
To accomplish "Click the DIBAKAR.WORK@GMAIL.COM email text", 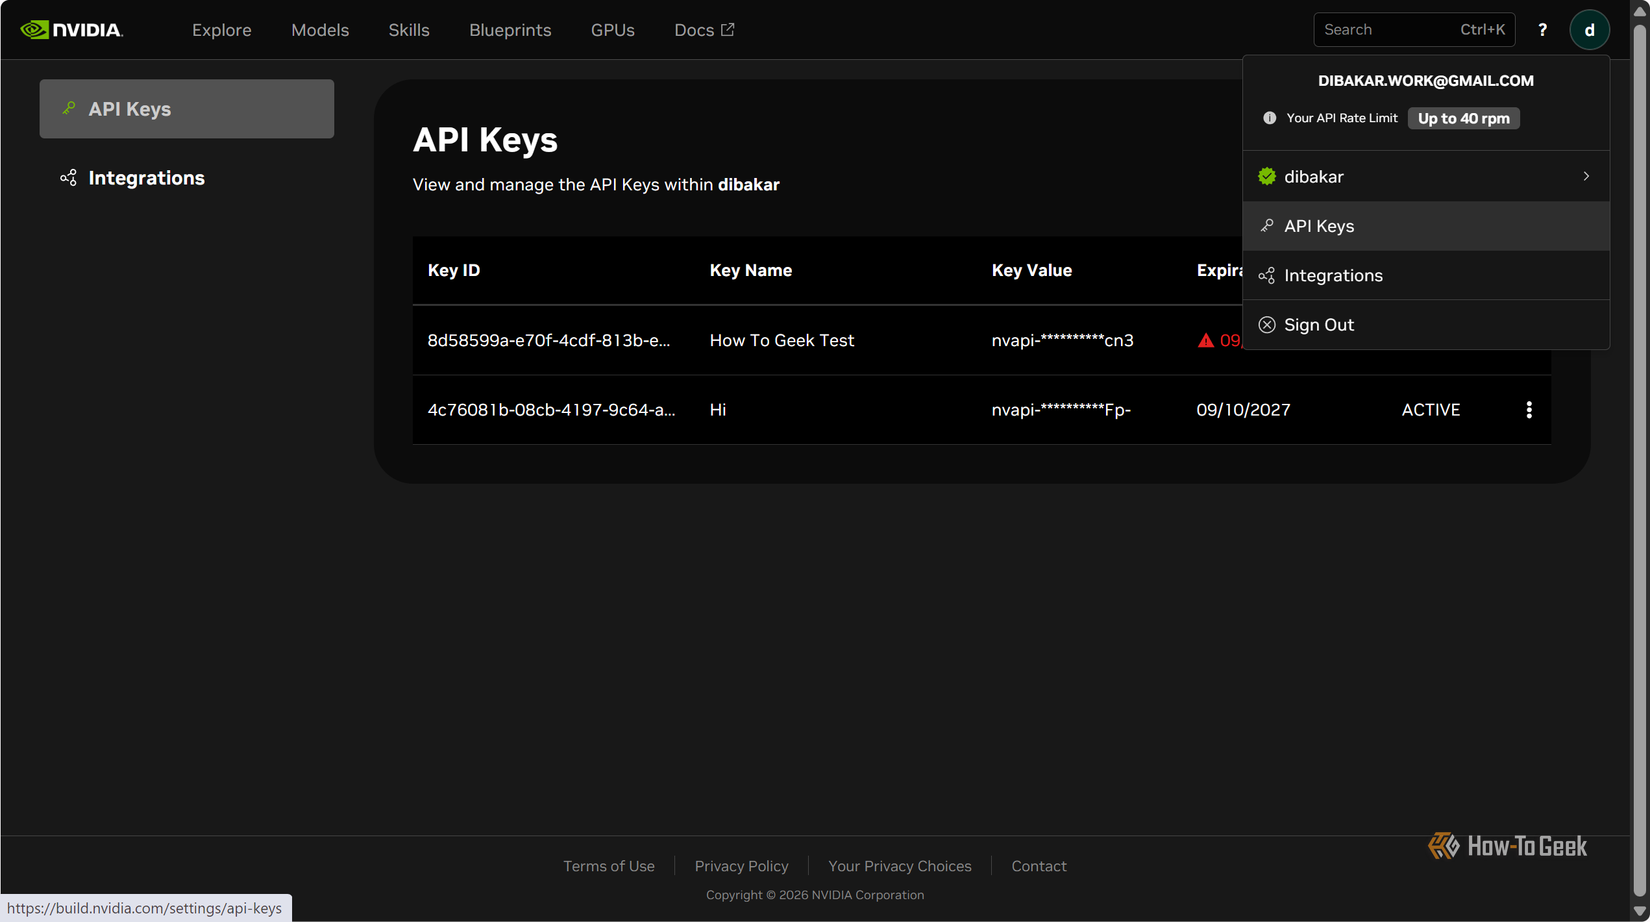I will pos(1426,81).
